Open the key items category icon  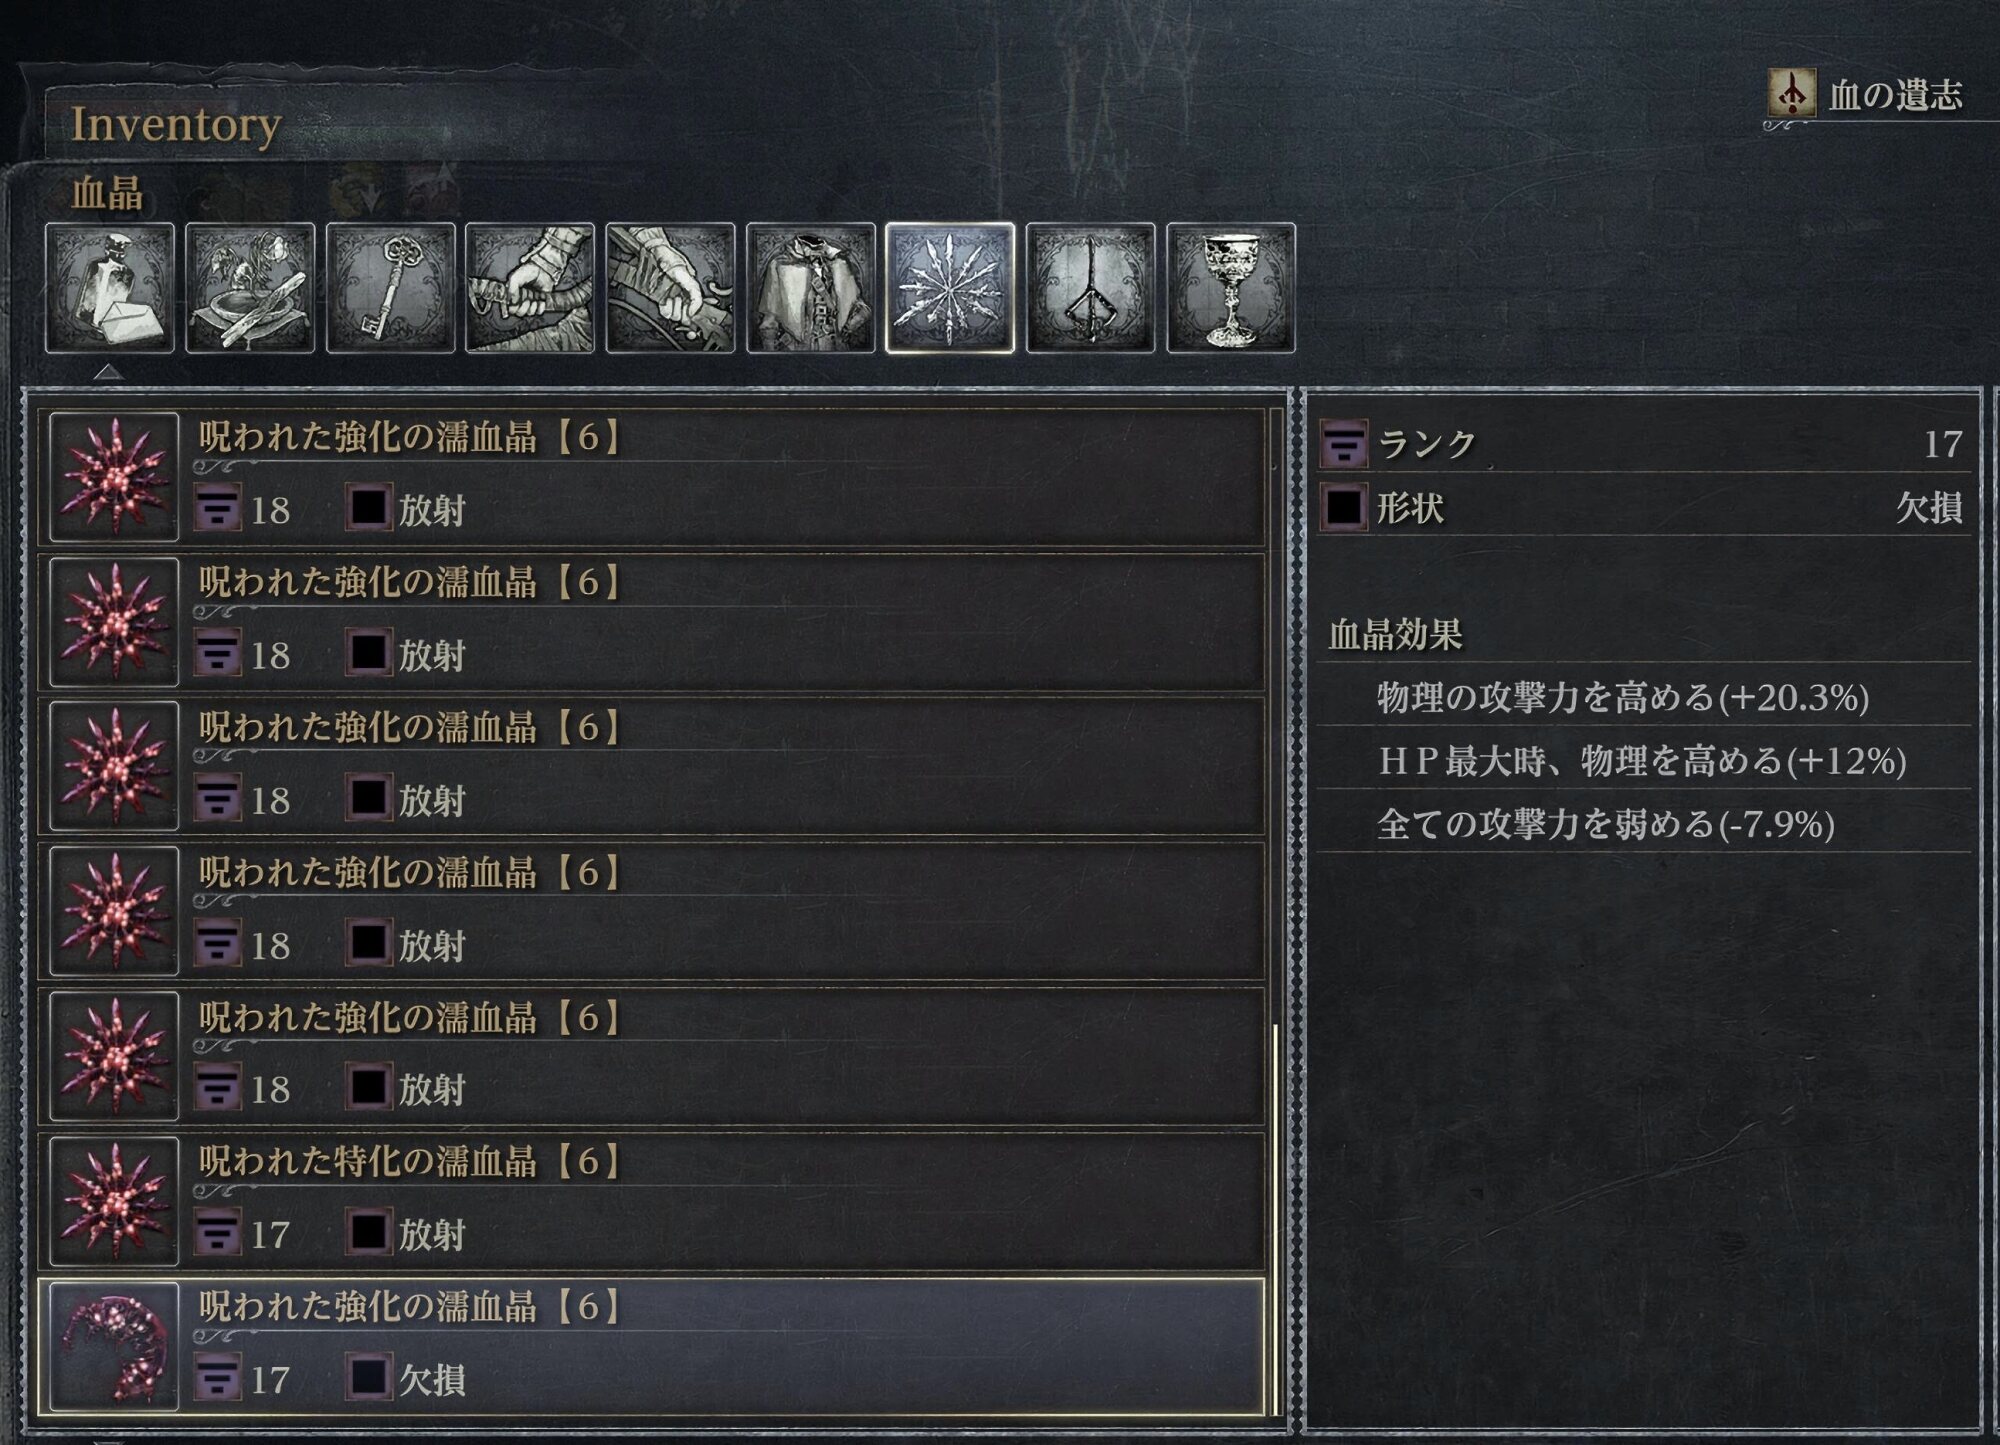[391, 288]
